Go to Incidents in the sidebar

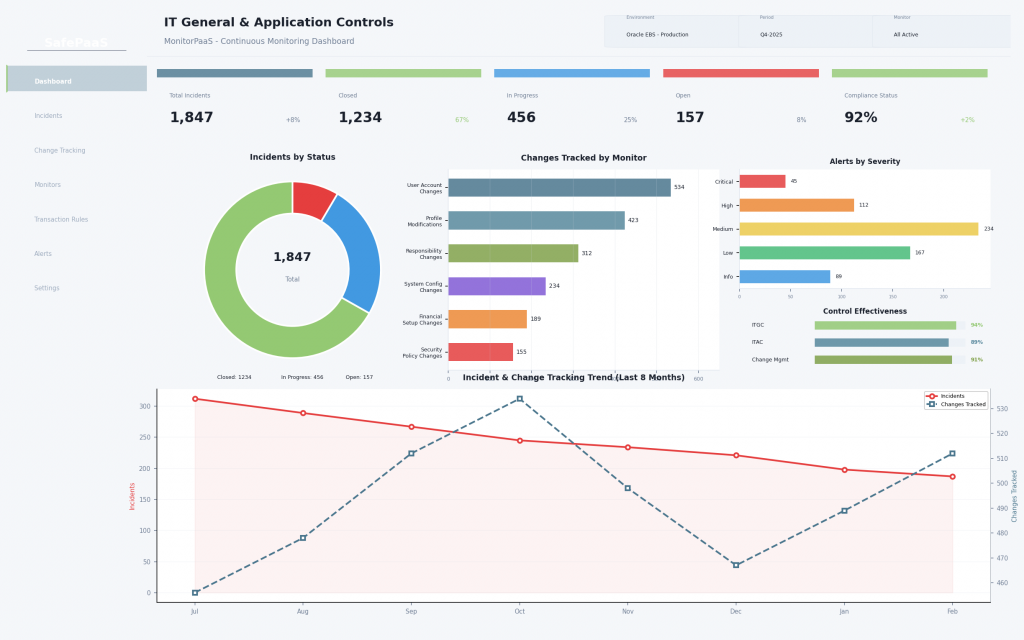point(48,116)
